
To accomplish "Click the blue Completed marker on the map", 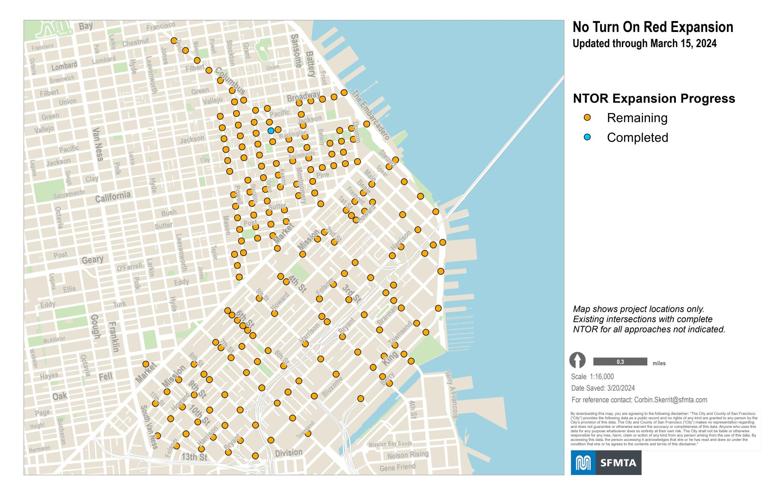I will coord(270,130).
